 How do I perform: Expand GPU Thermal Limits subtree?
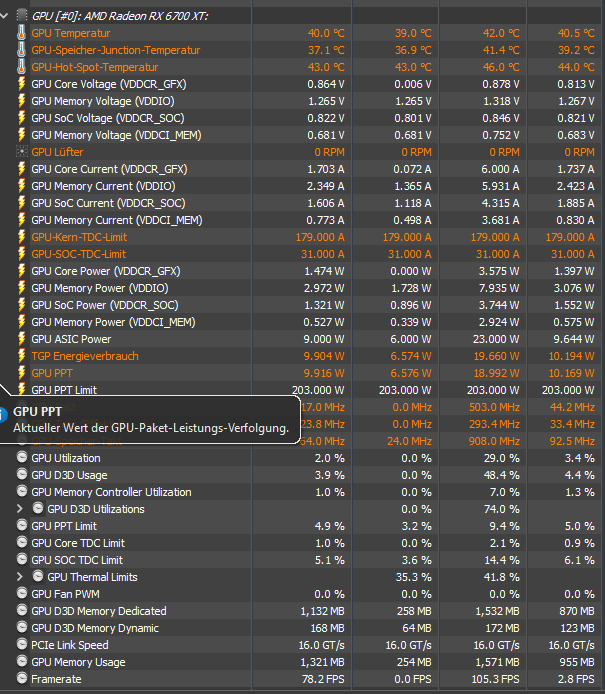(x=19, y=577)
